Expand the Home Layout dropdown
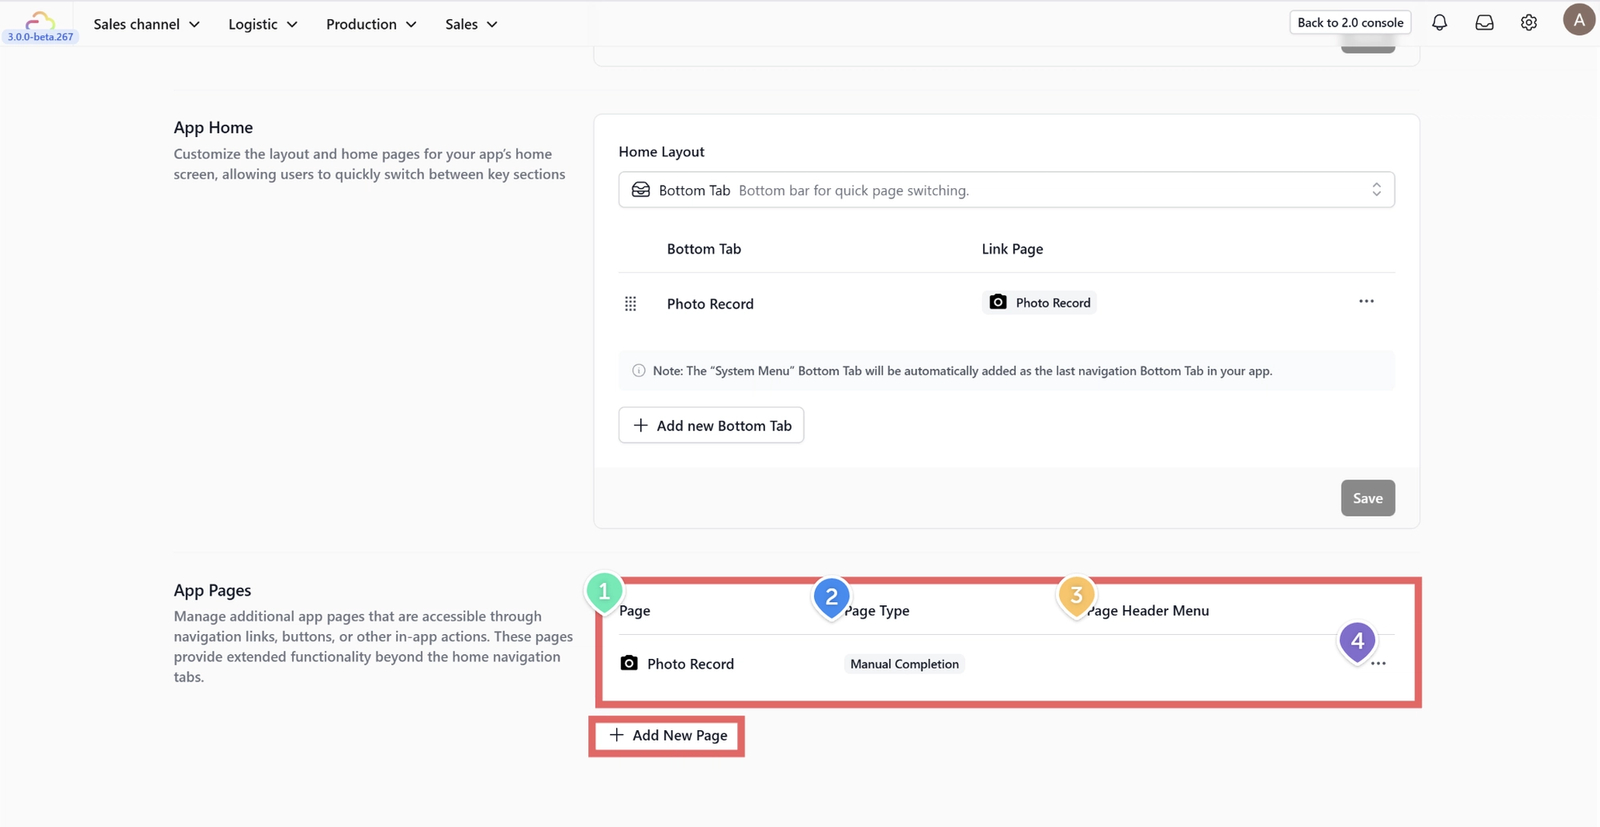The width and height of the screenshot is (1600, 827). (1006, 190)
